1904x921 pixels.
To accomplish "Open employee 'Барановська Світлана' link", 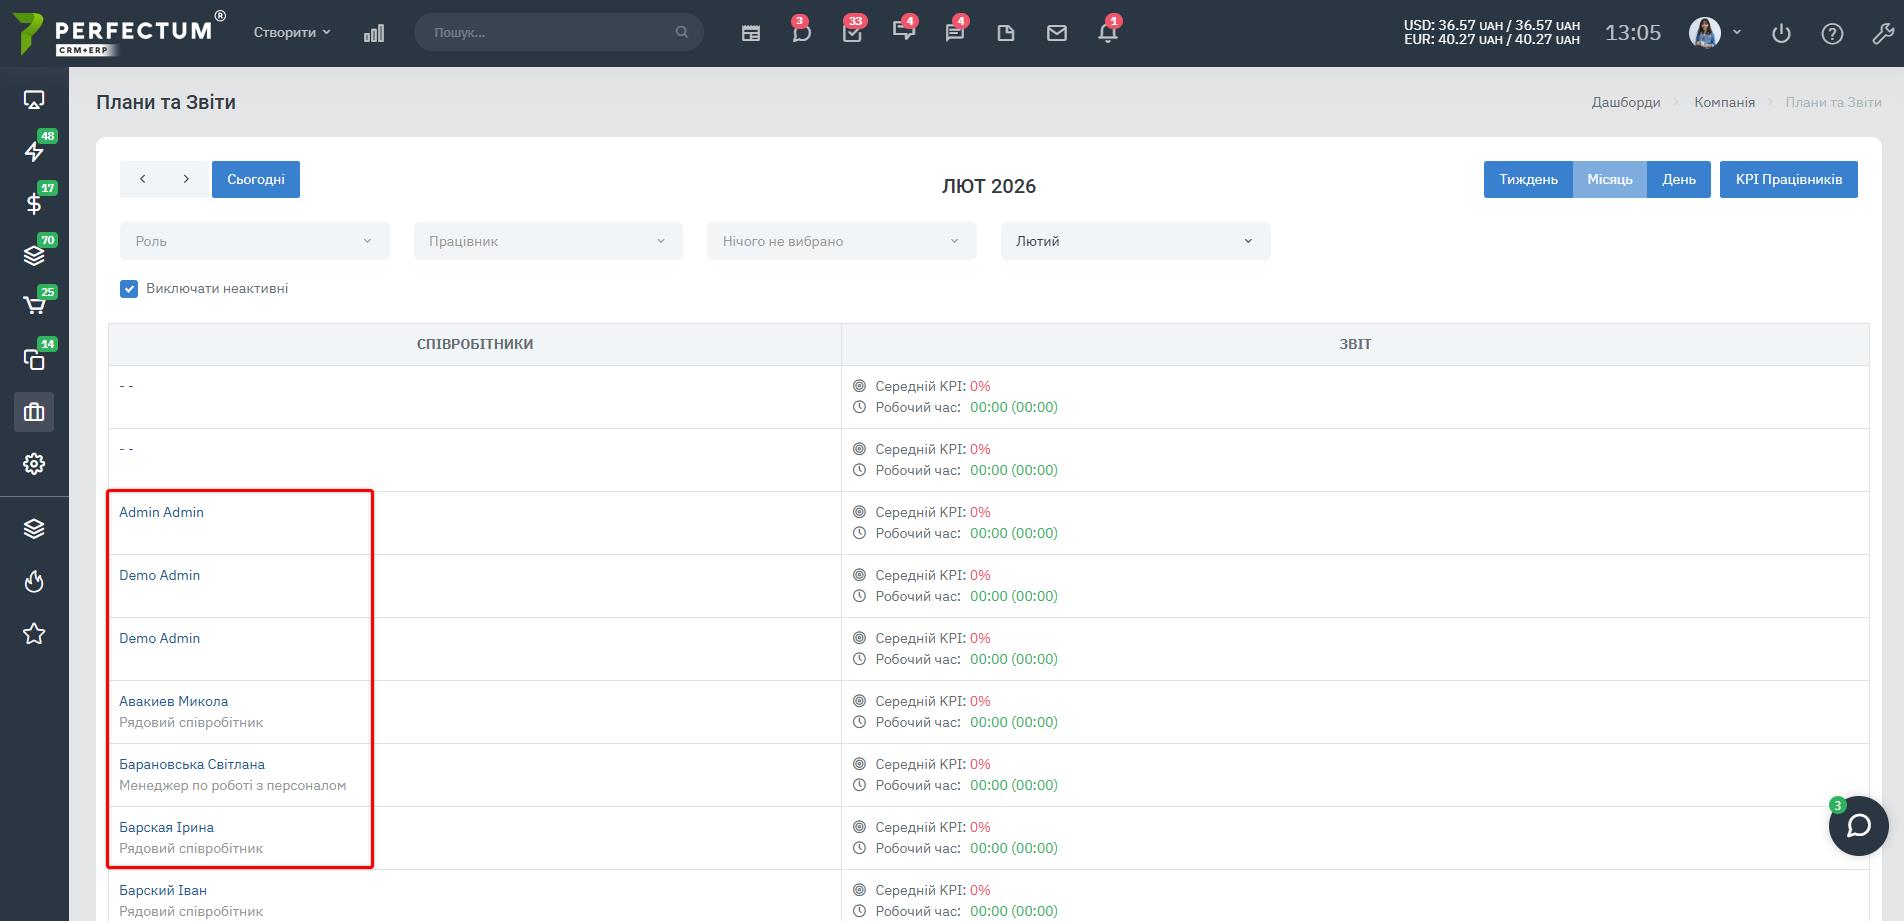I will coord(192,764).
